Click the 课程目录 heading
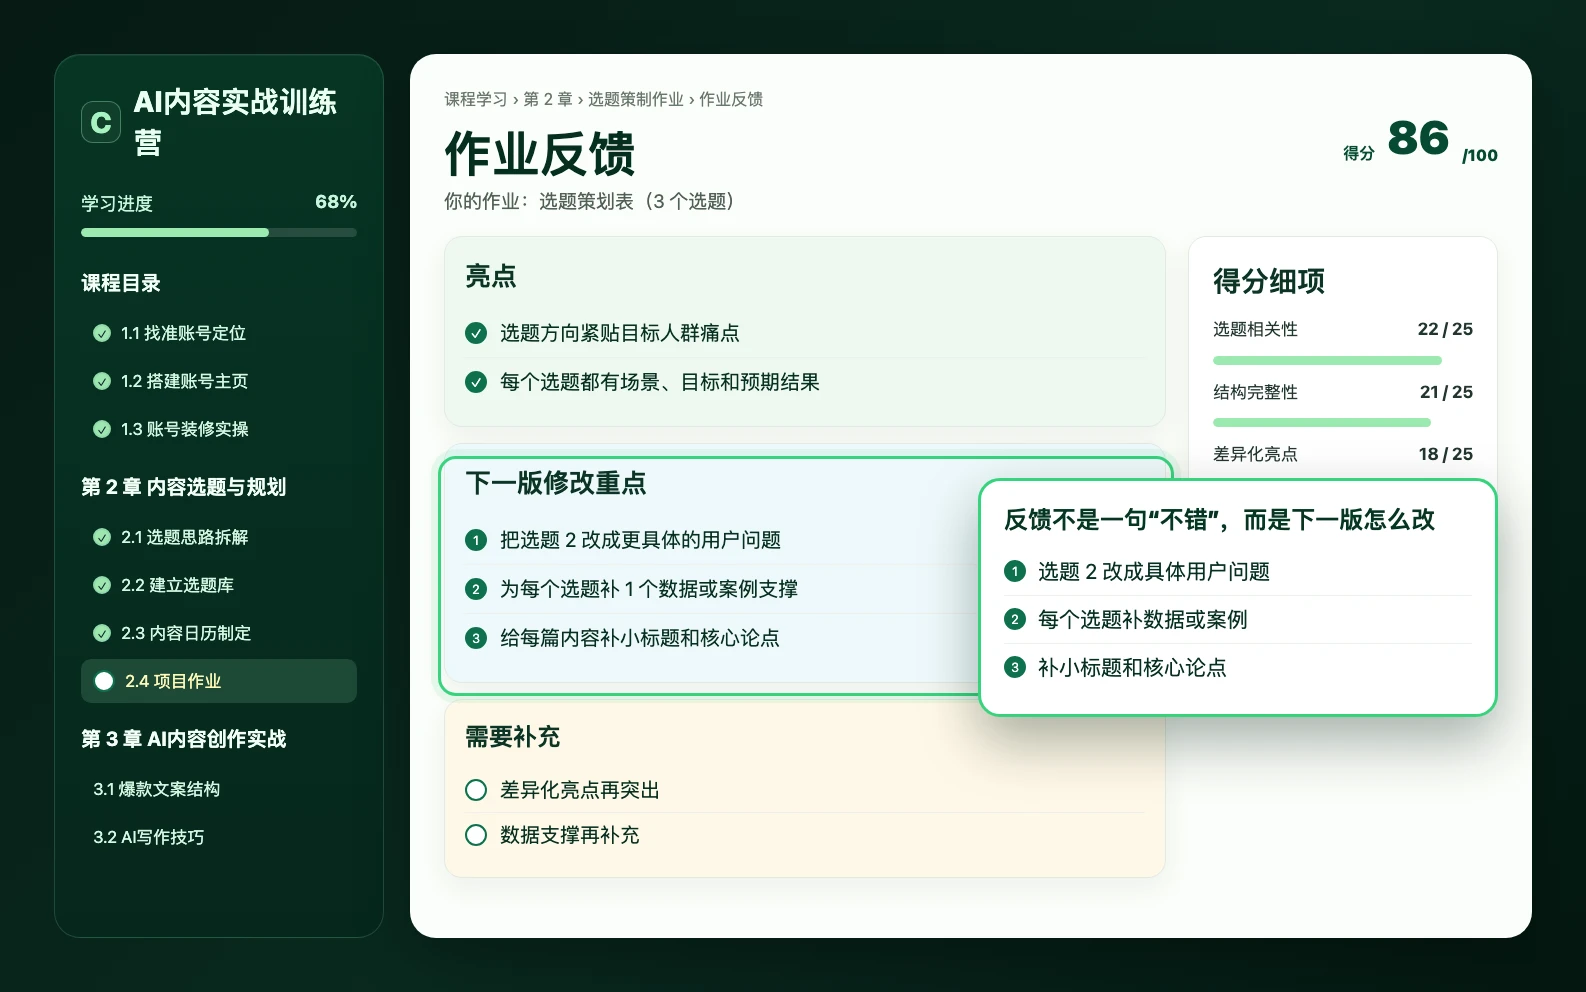 point(121,283)
